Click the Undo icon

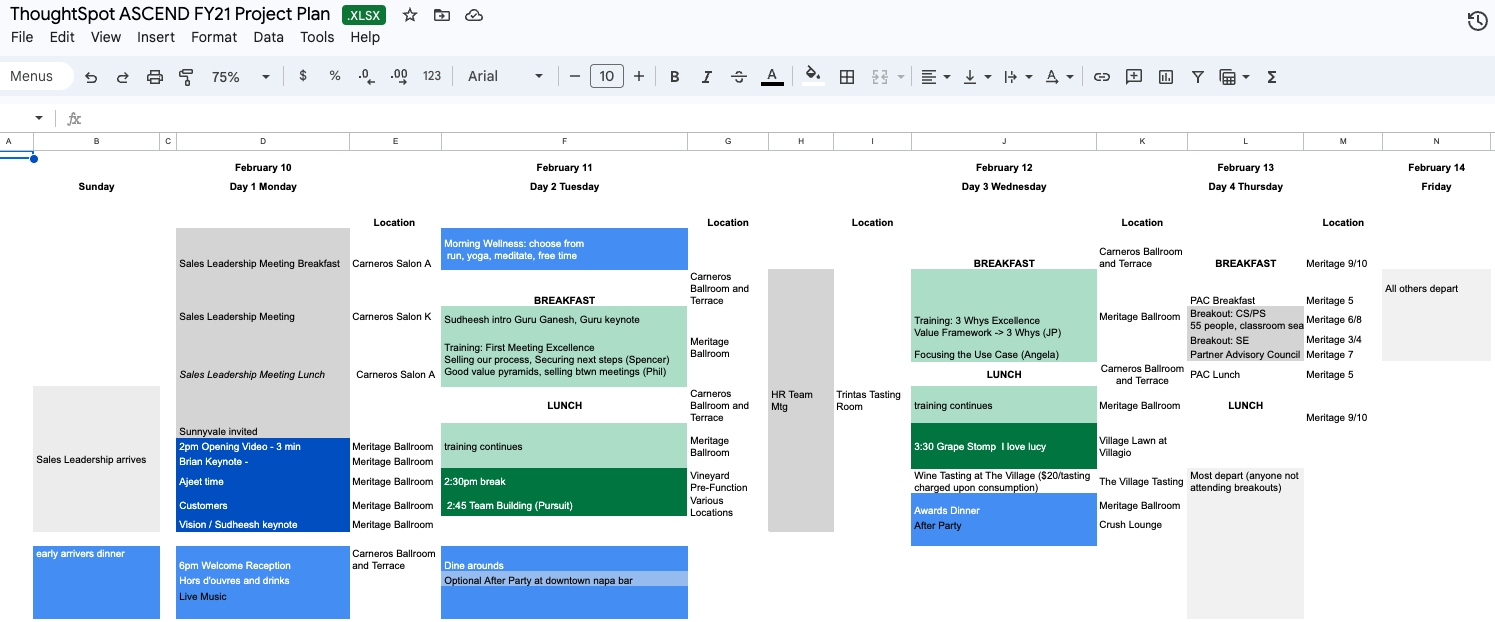[91, 77]
